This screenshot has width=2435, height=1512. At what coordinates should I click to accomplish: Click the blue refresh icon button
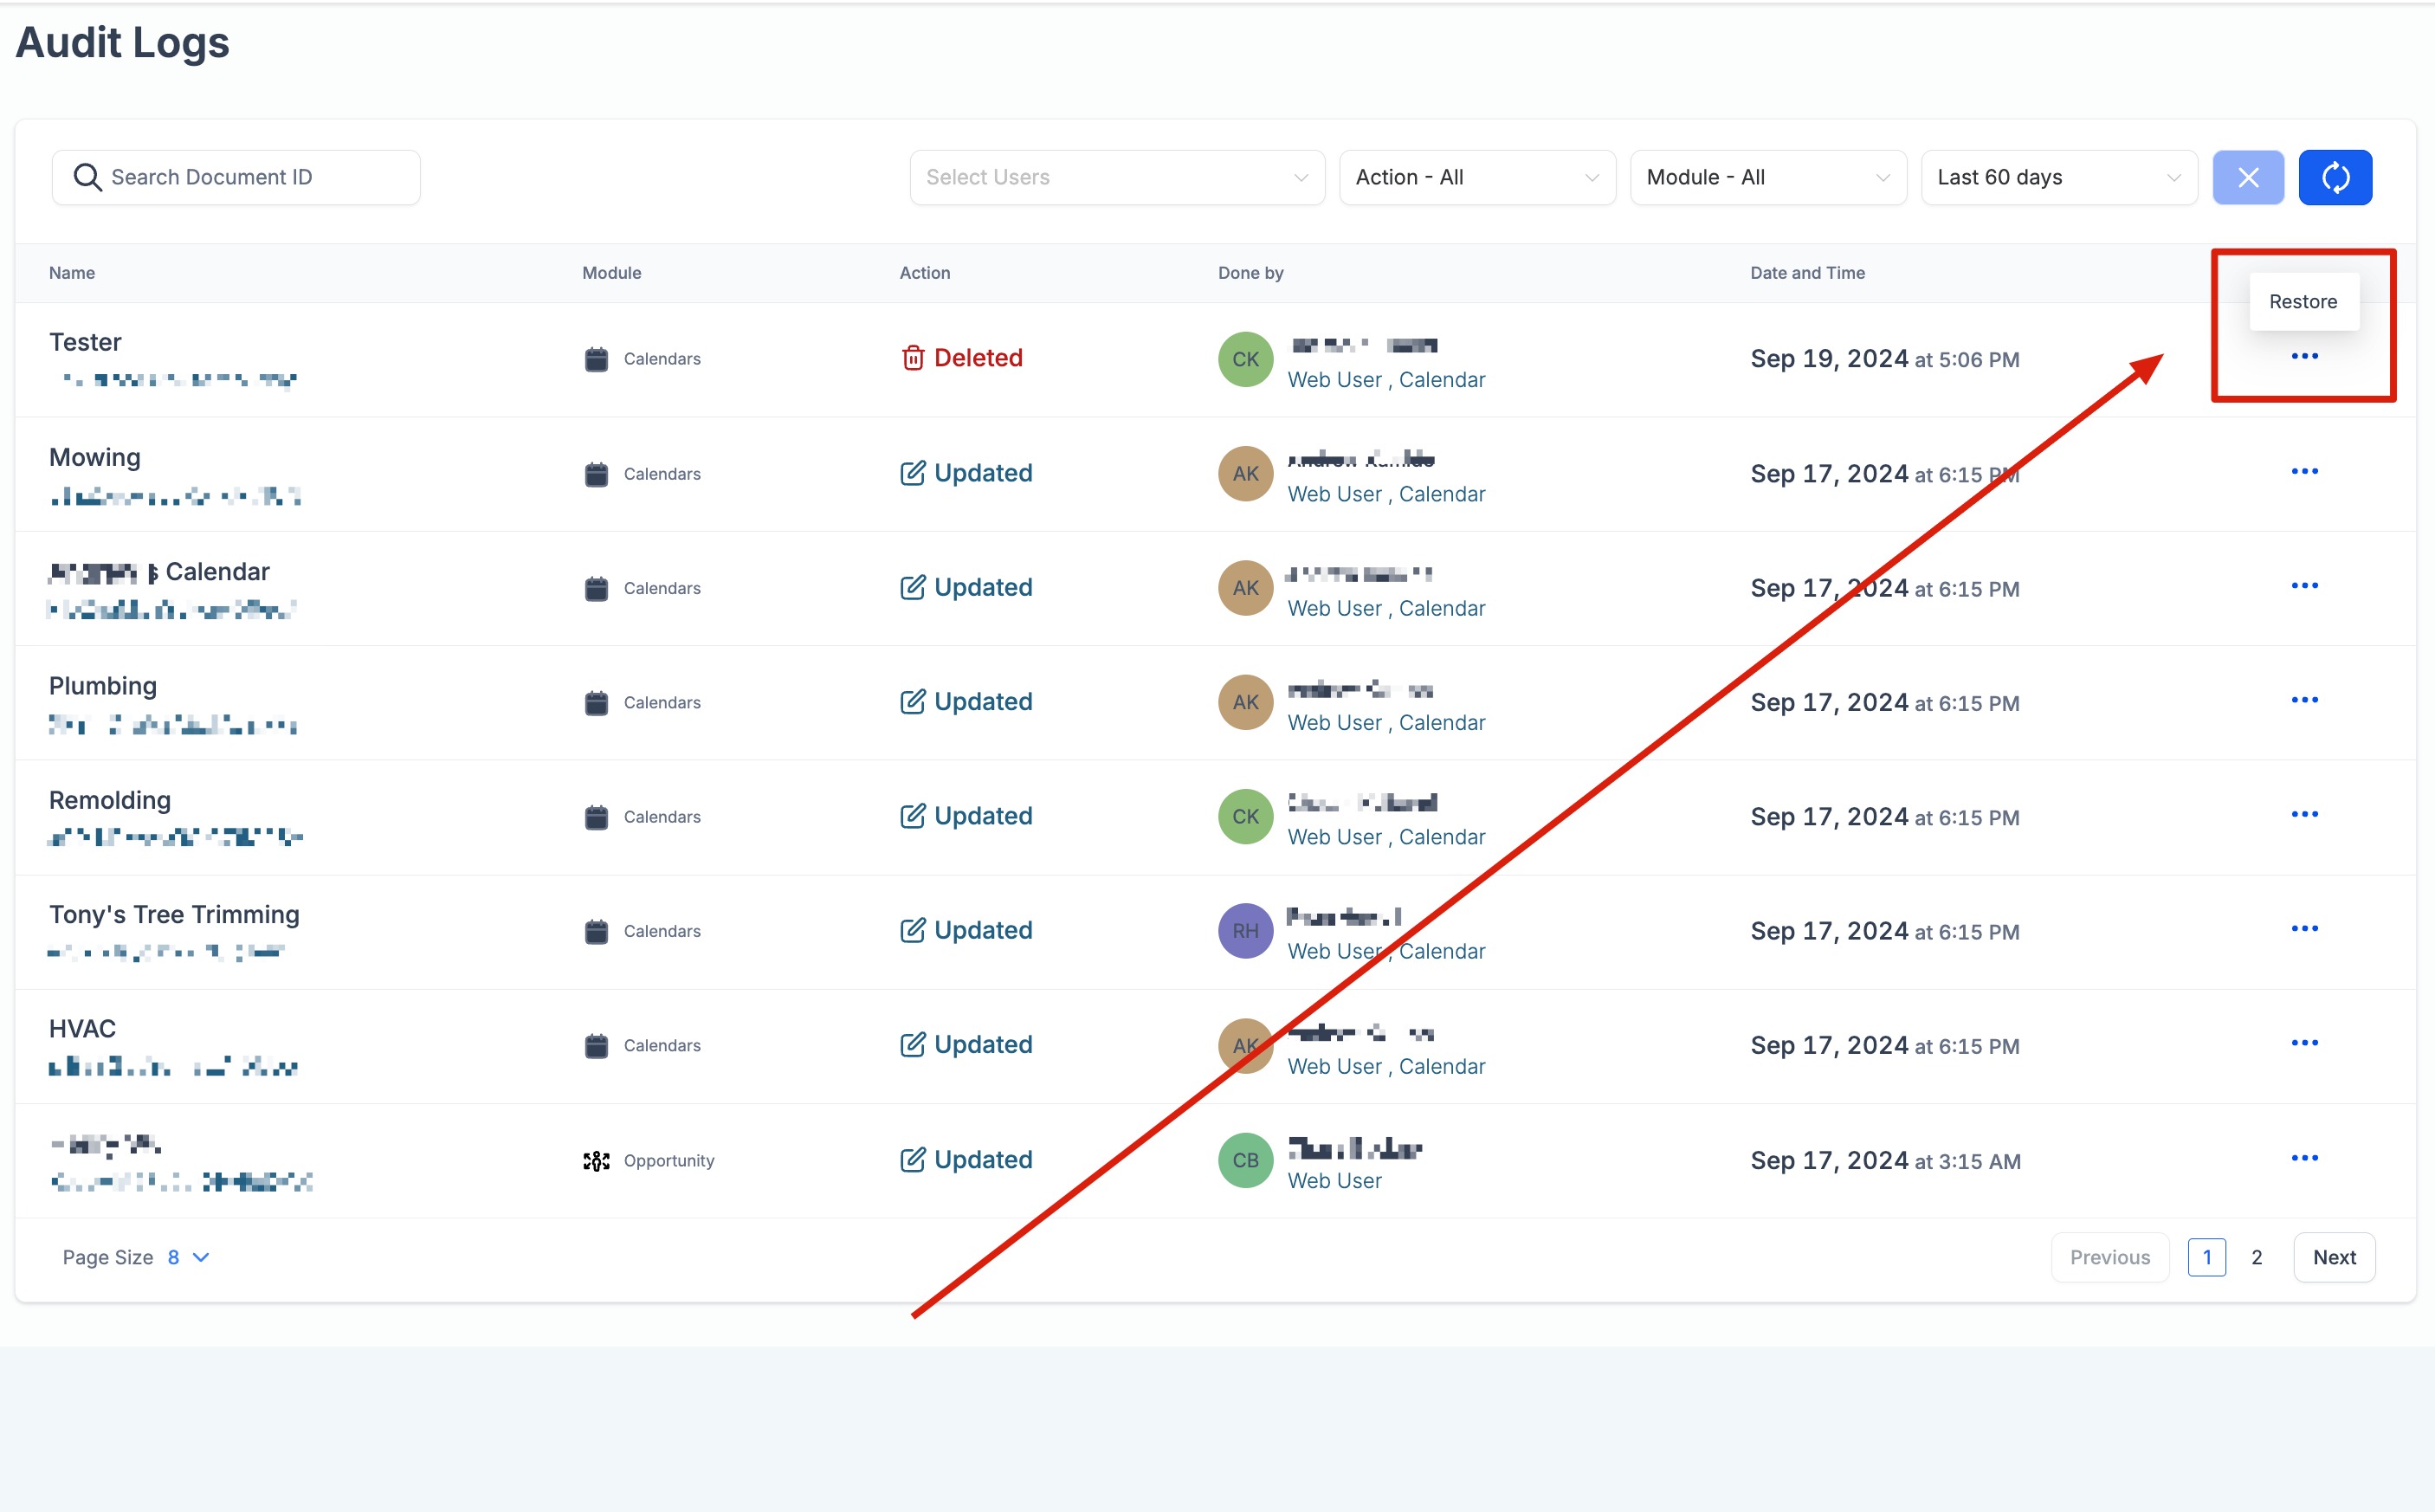(2334, 177)
